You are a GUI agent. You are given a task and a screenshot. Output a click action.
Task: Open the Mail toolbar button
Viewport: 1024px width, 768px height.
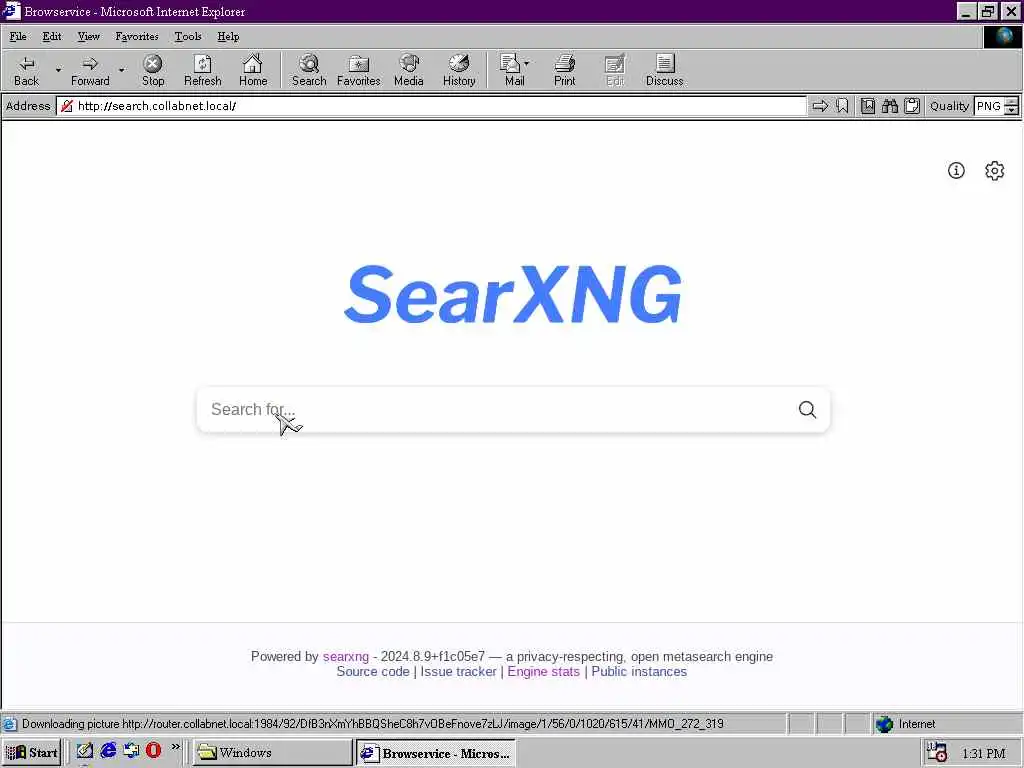pyautogui.click(x=511, y=71)
